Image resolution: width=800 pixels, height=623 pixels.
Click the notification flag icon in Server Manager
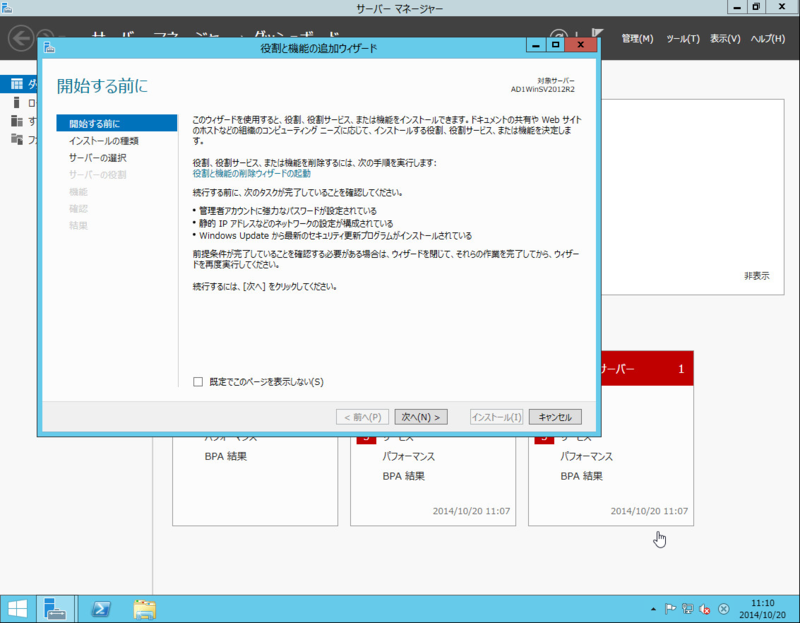[595, 32]
